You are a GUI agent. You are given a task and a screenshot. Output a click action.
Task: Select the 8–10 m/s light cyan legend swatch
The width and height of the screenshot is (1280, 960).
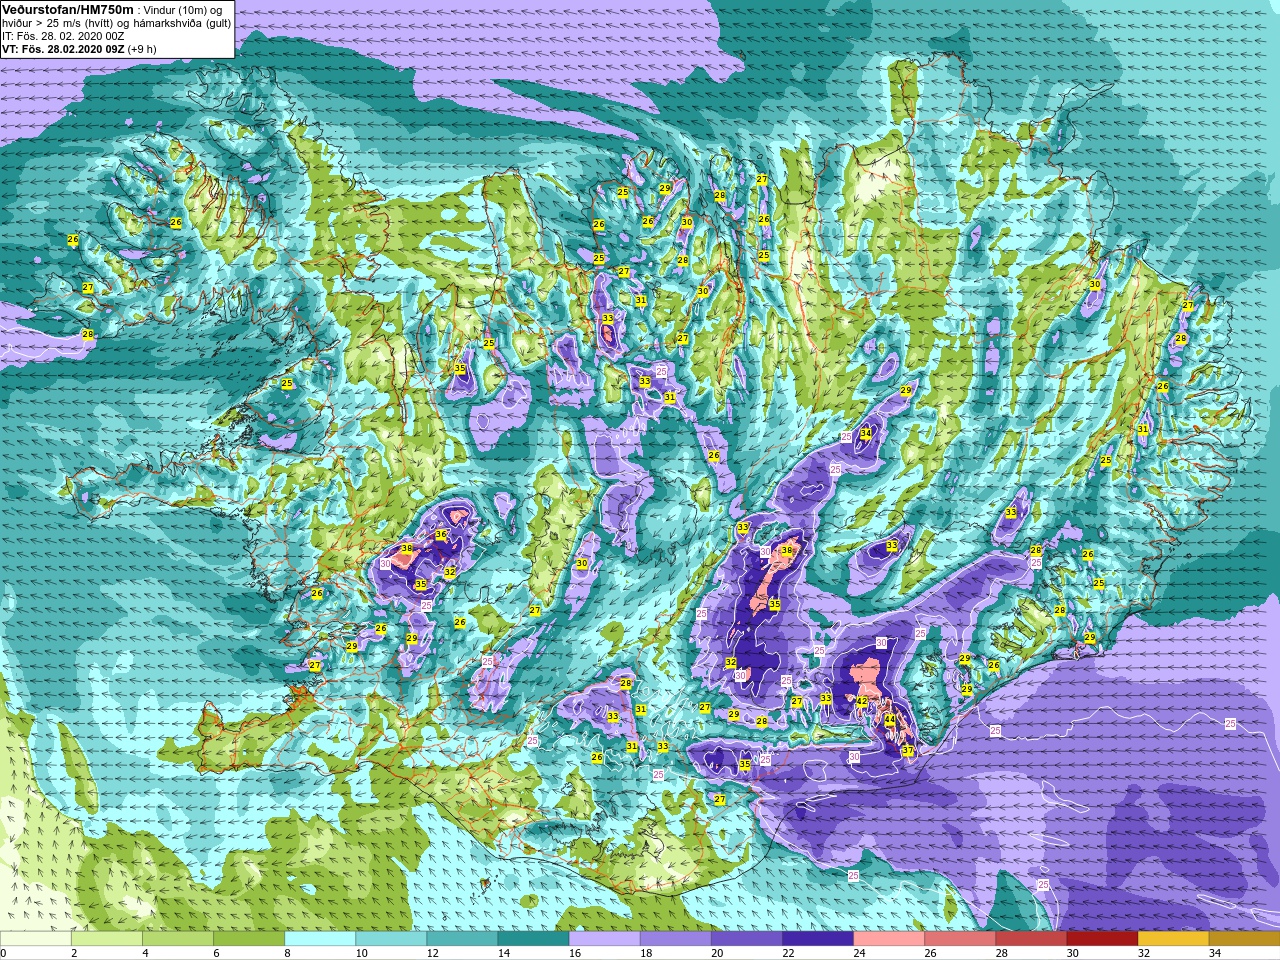point(320,939)
